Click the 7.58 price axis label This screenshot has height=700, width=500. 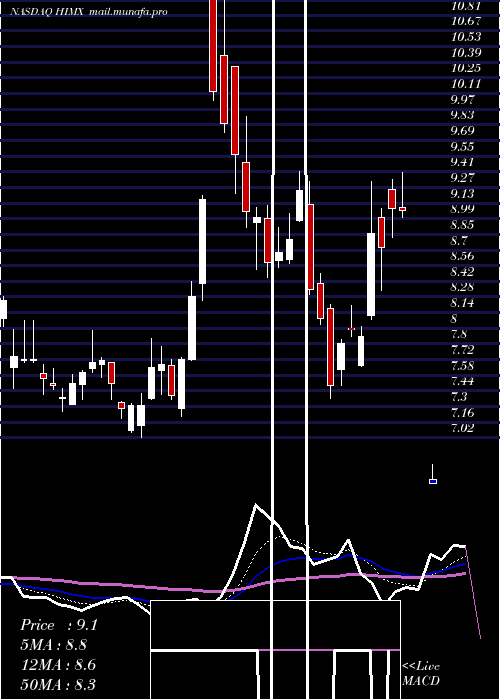[x=463, y=366]
